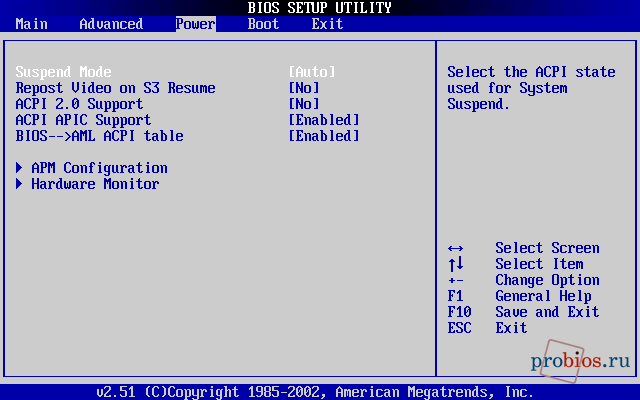Select Repost Video on S3 Resume
Viewport: 640px width, 400px height.
[116, 88]
